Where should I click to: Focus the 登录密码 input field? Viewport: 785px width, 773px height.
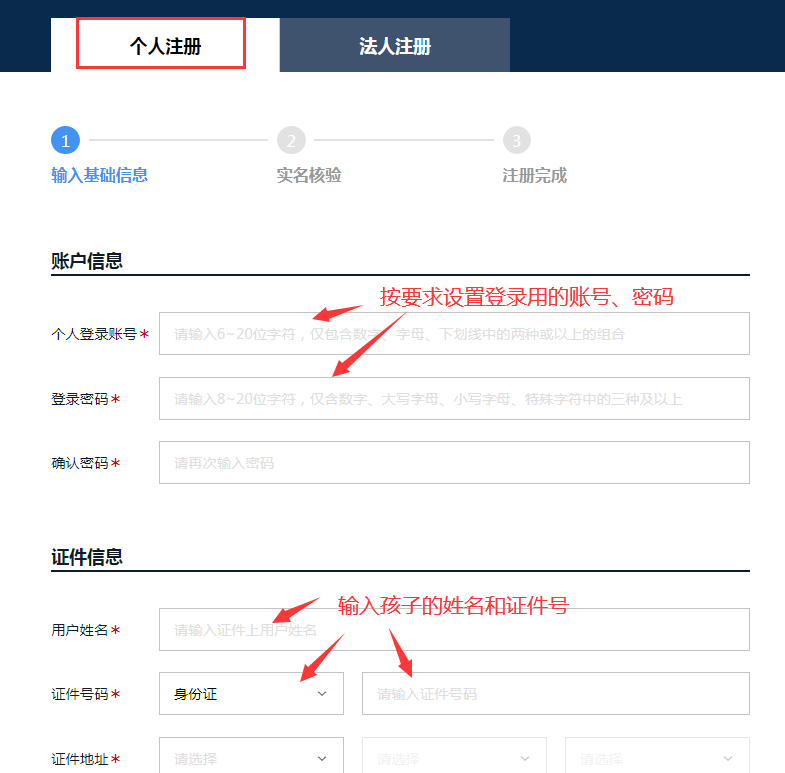coord(454,399)
